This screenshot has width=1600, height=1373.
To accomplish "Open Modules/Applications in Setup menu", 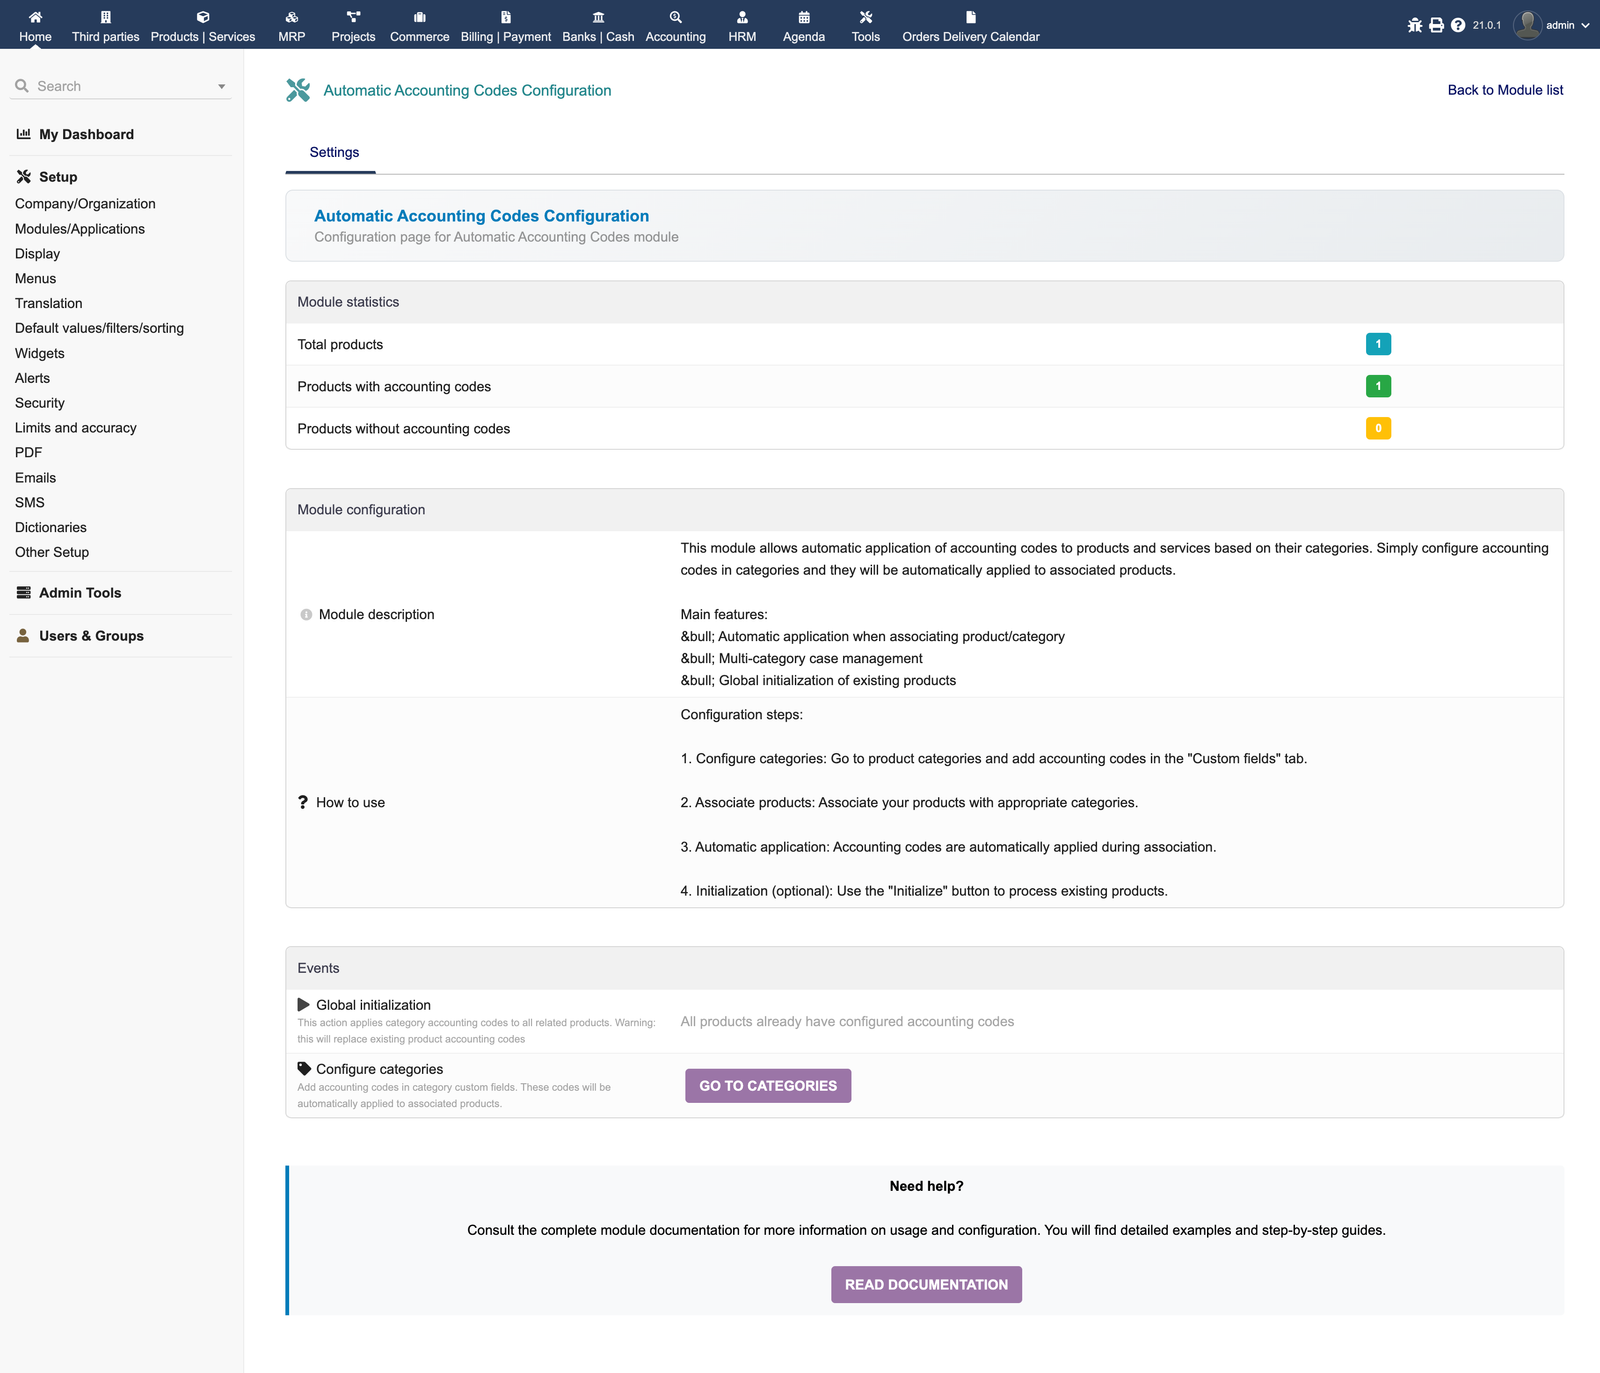I will click(80, 229).
